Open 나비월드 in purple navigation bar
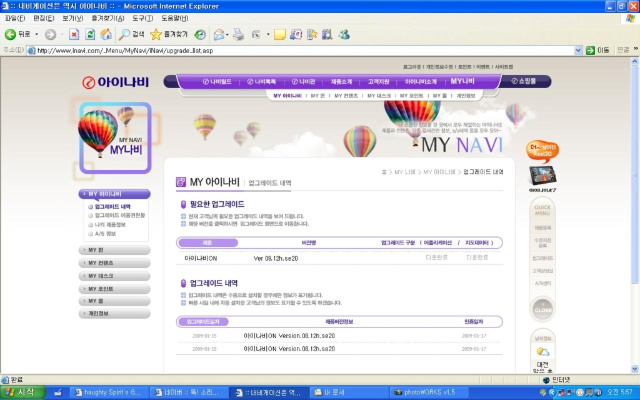The width and height of the screenshot is (640, 400). tap(217, 82)
